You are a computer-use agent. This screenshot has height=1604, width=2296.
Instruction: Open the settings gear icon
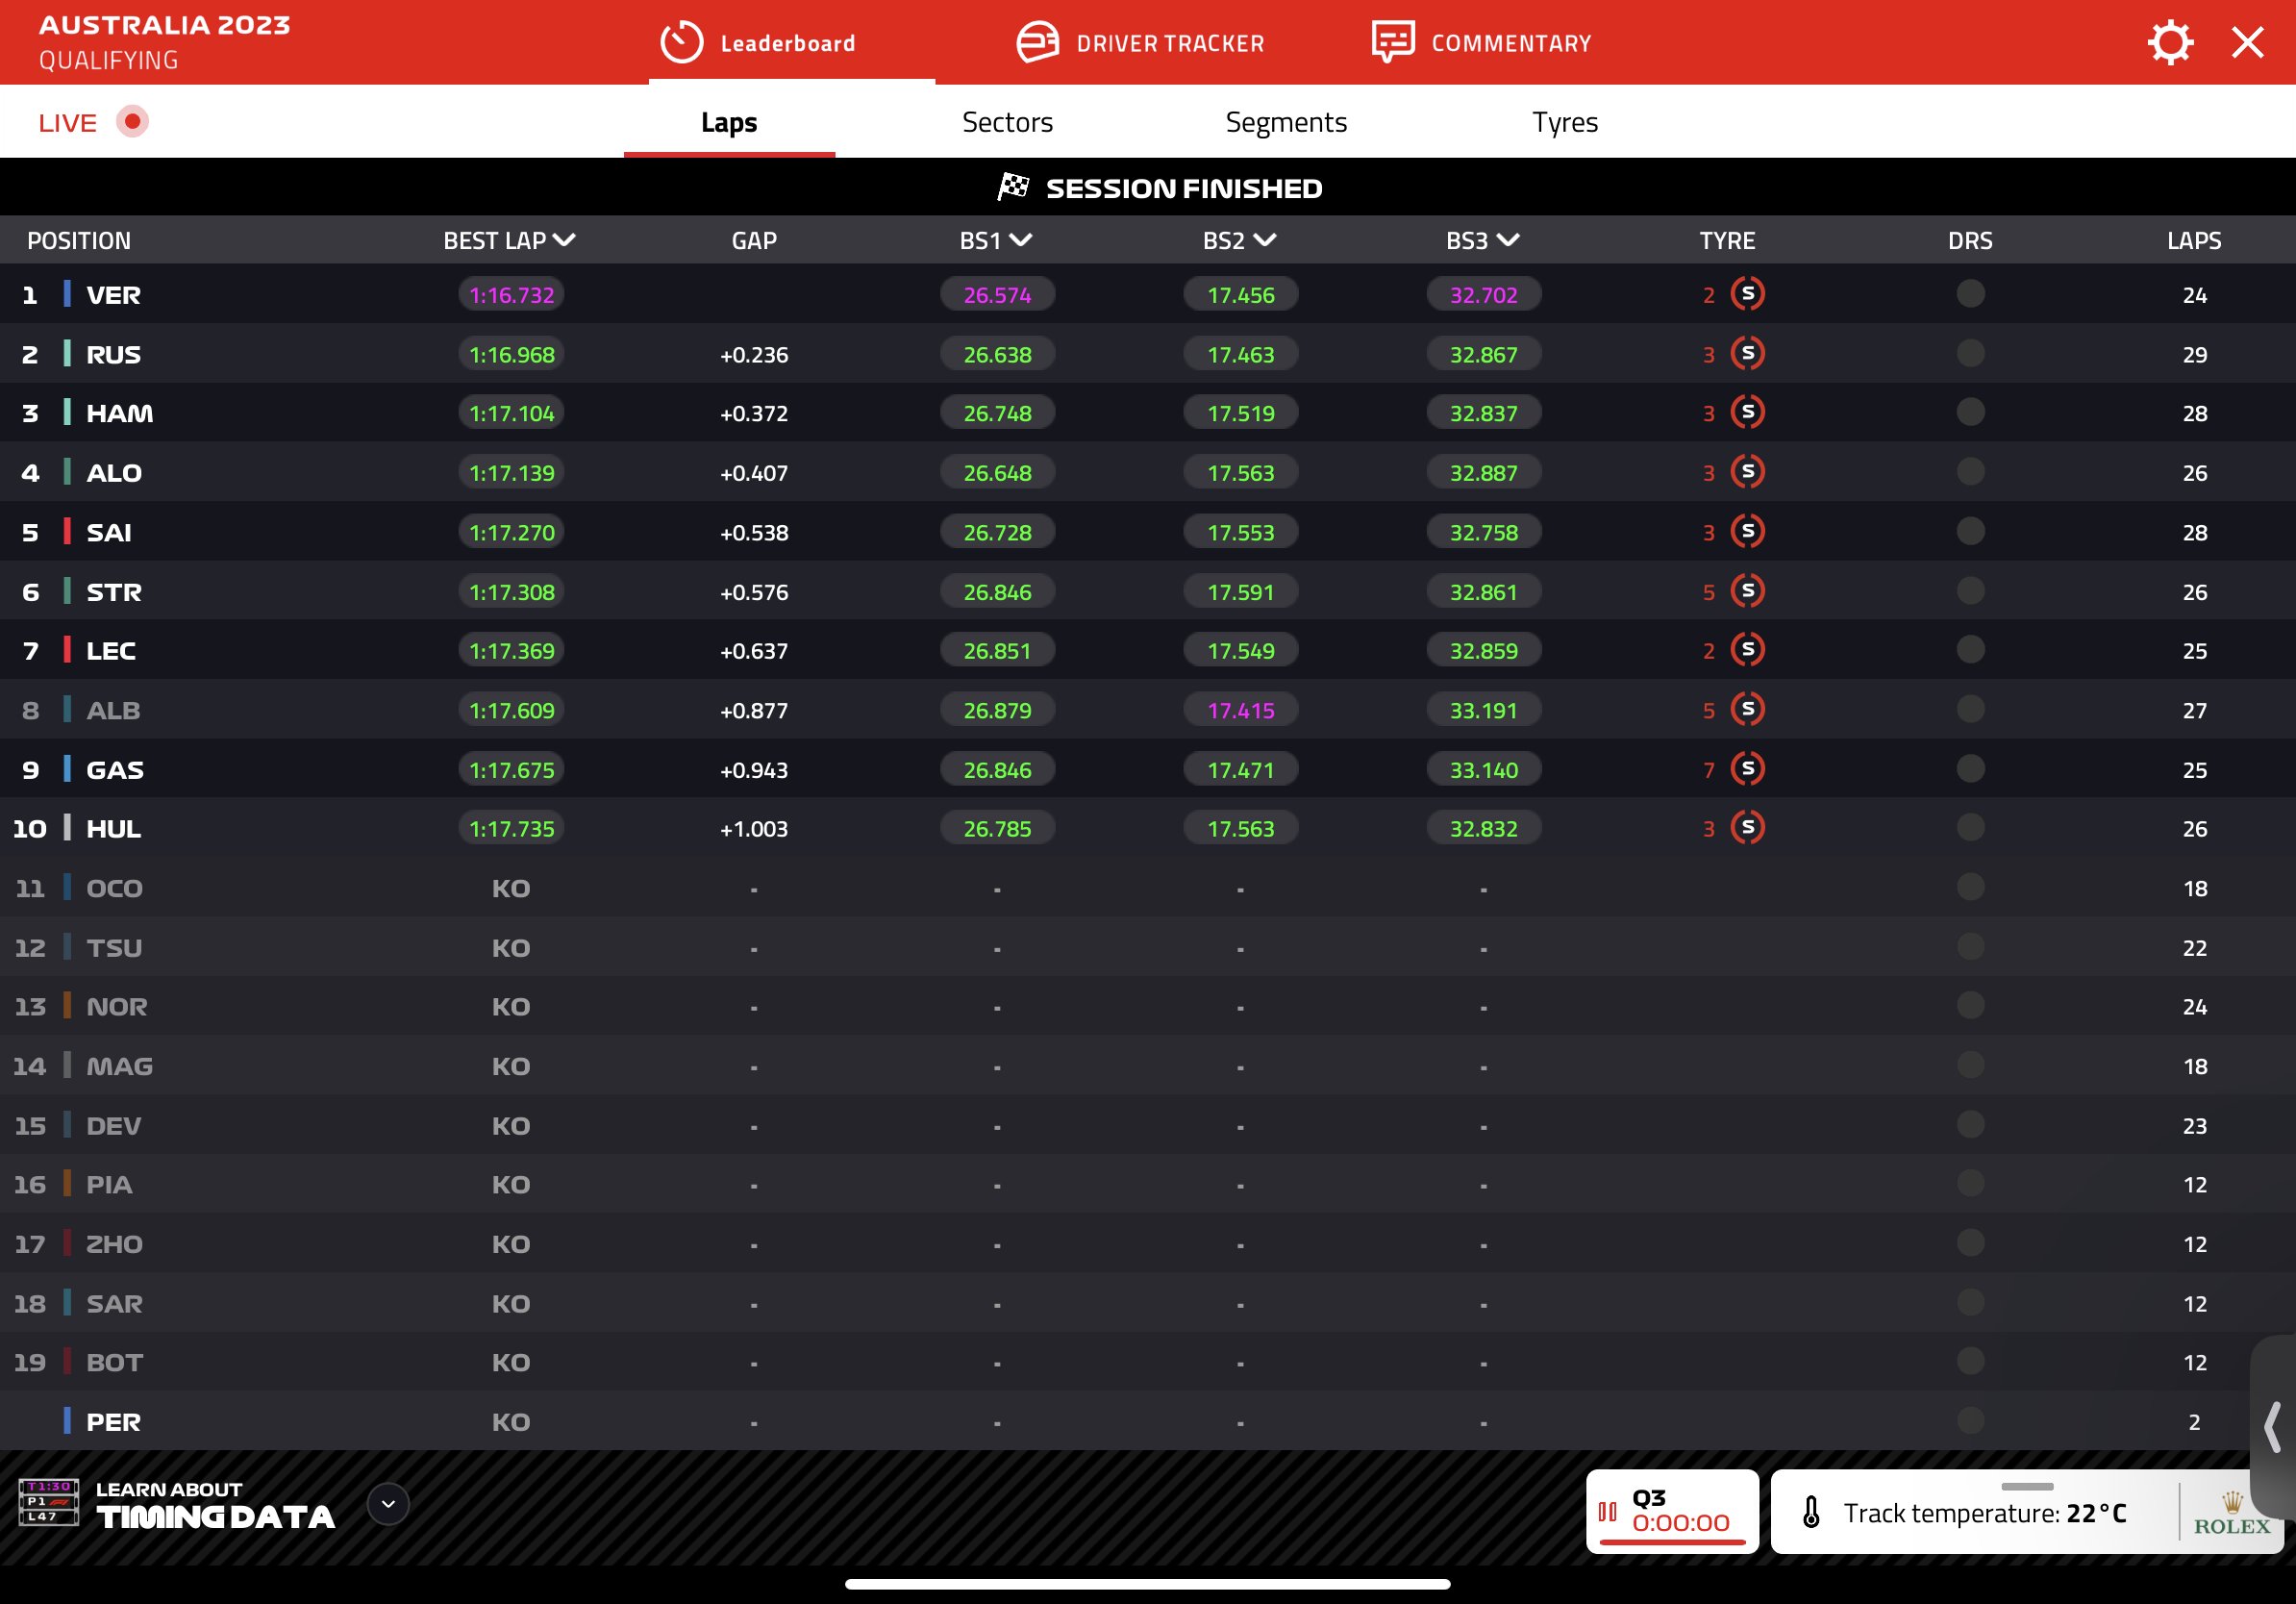[x=2170, y=43]
